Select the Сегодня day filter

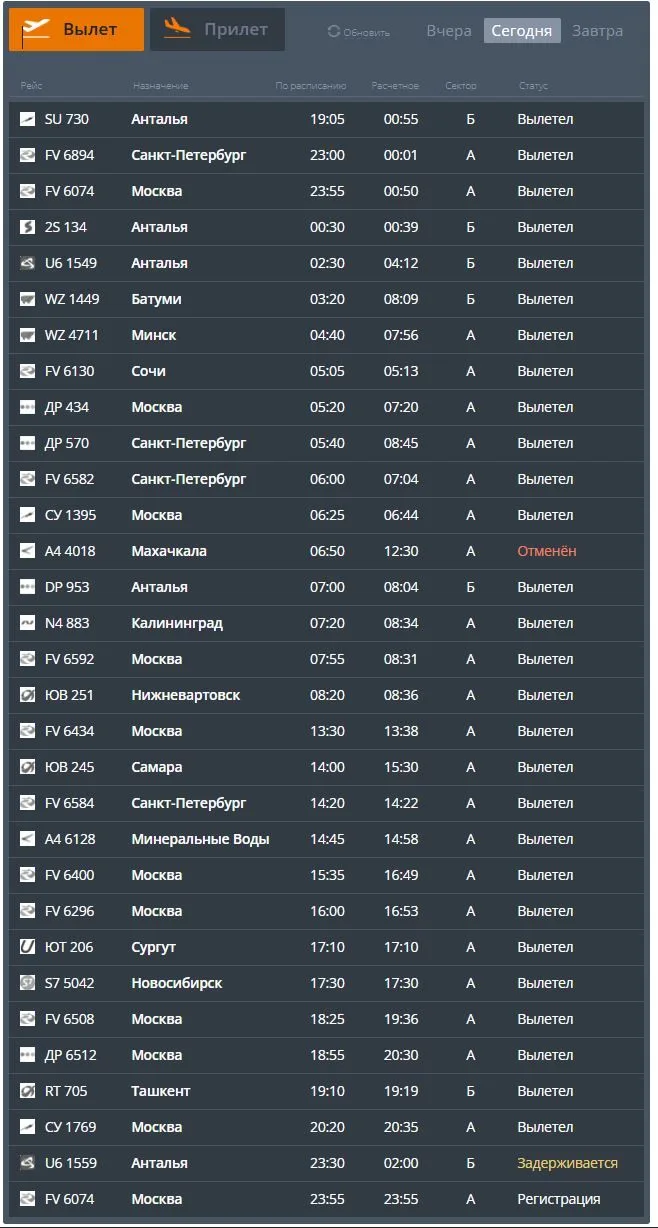coord(522,31)
